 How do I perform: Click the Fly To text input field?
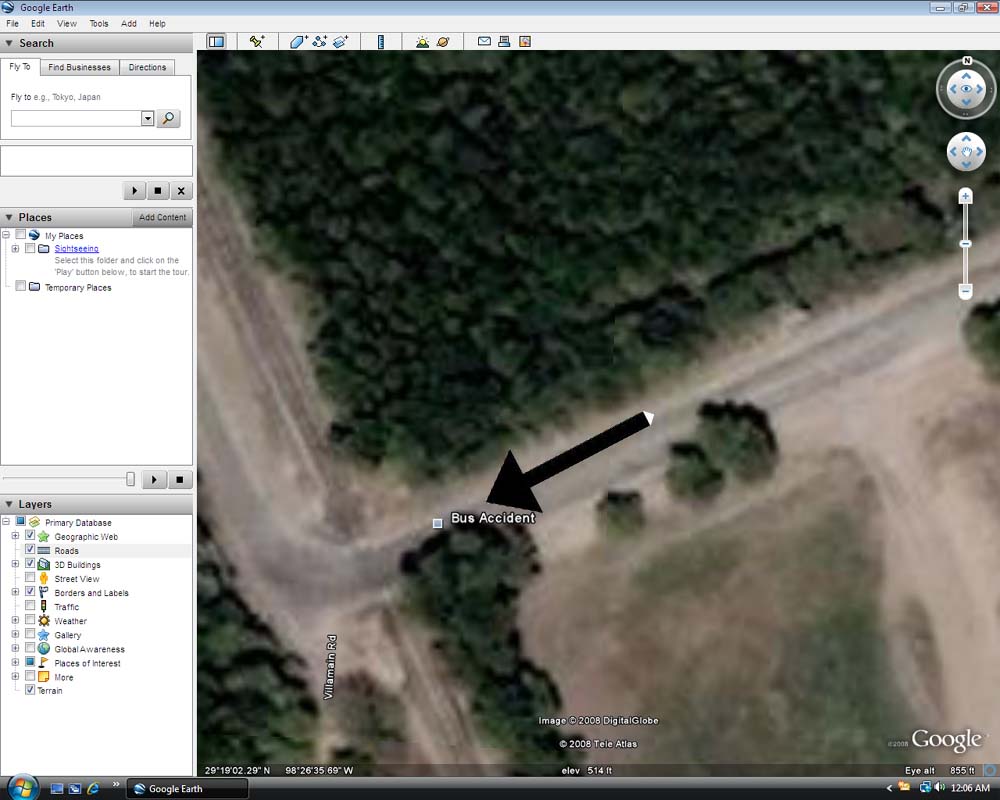76,118
